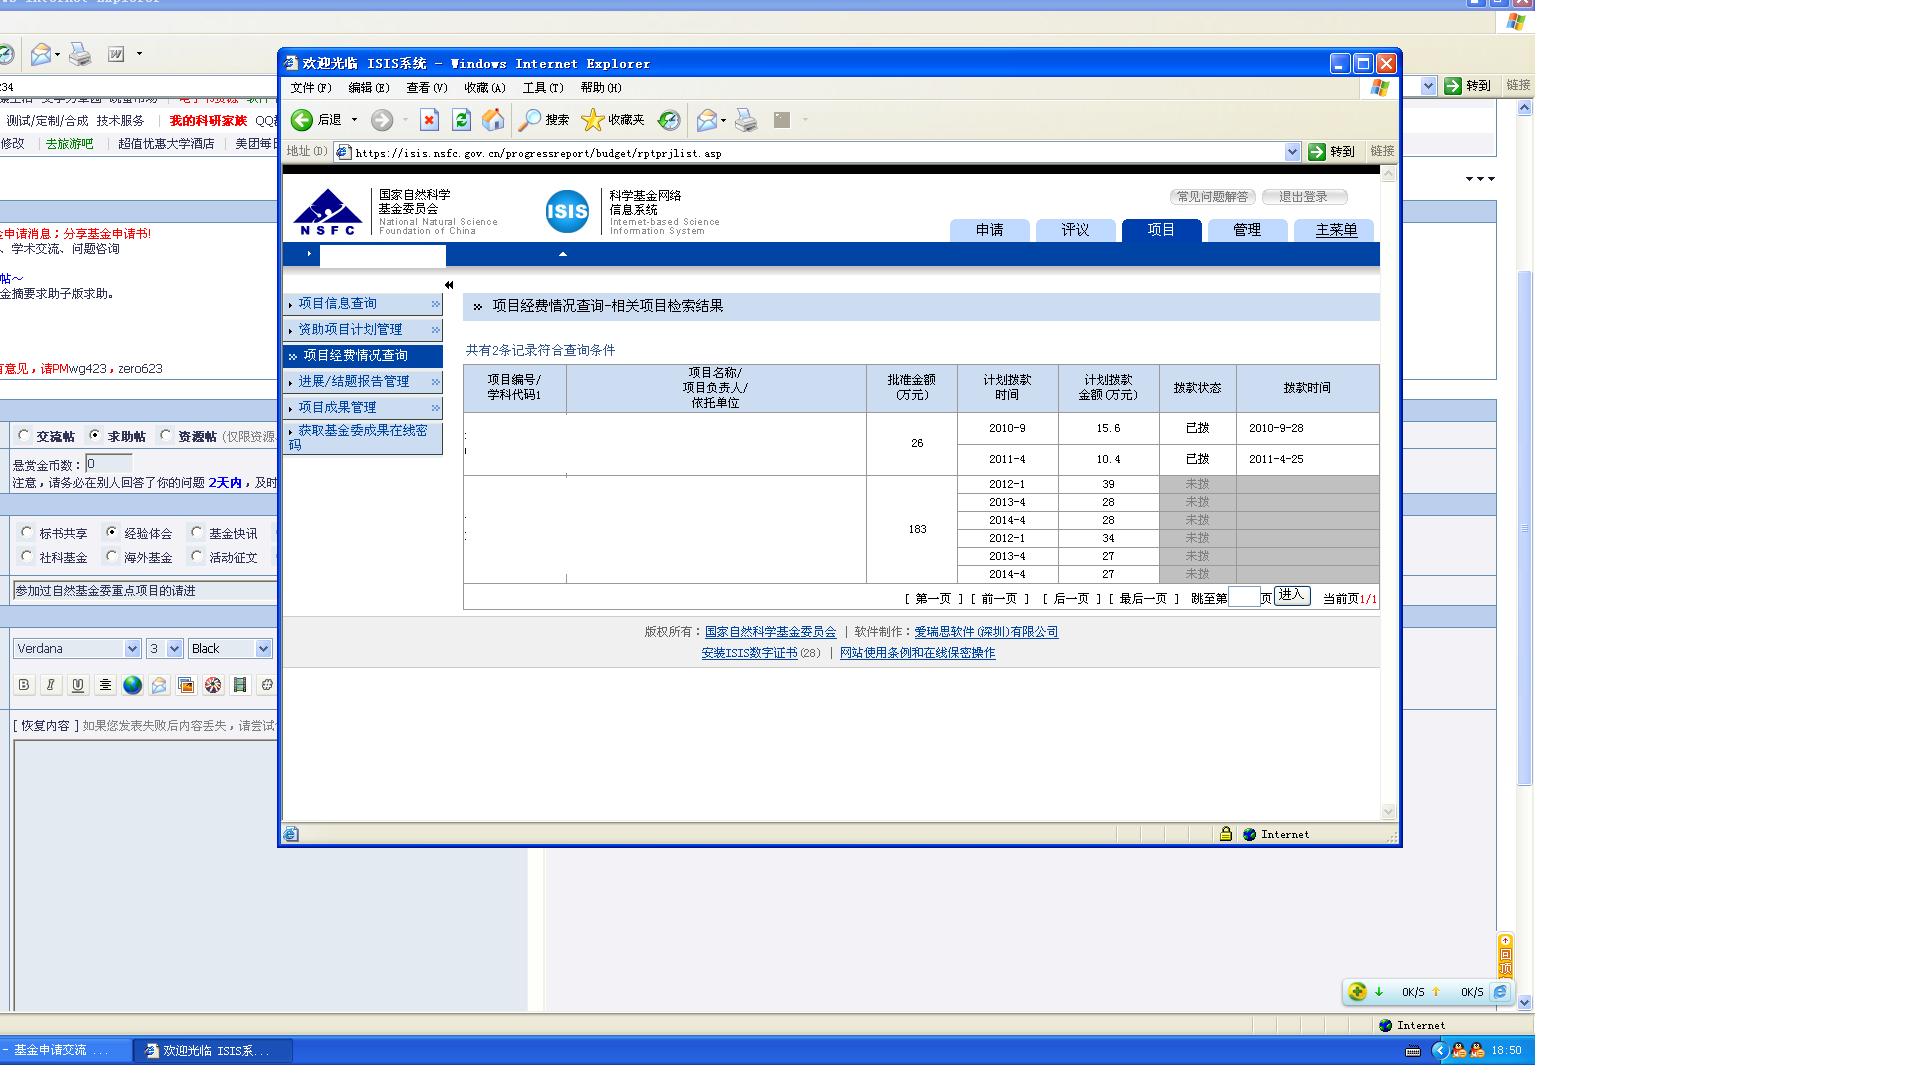The height and width of the screenshot is (1080, 1920).
Task: Refresh the ISIS page
Action: (461, 121)
